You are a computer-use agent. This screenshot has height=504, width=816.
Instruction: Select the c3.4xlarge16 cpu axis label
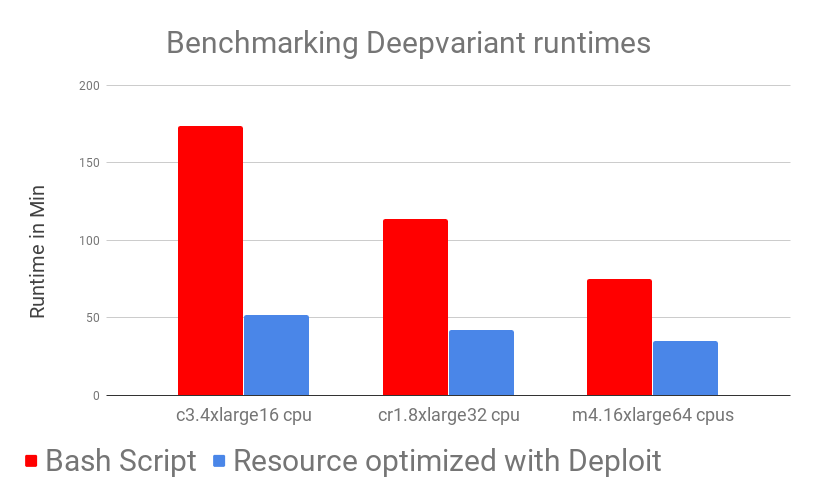pyautogui.click(x=244, y=415)
